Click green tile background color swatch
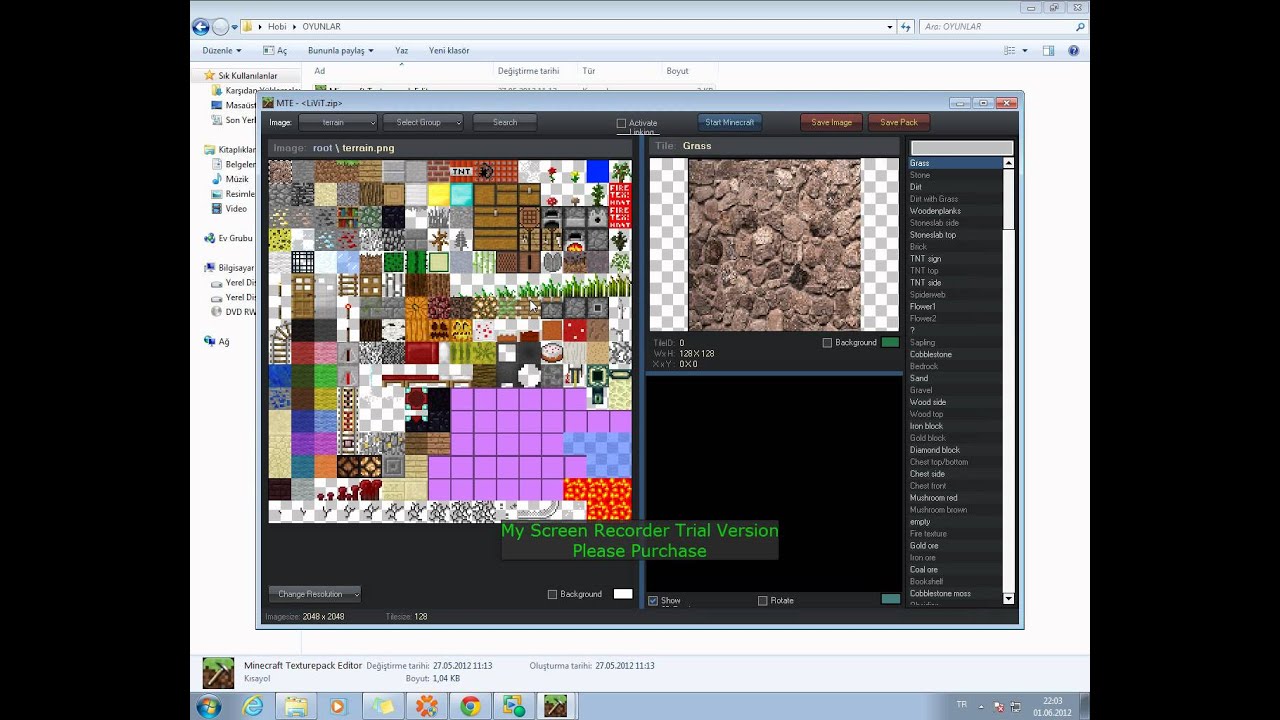 [x=890, y=343]
